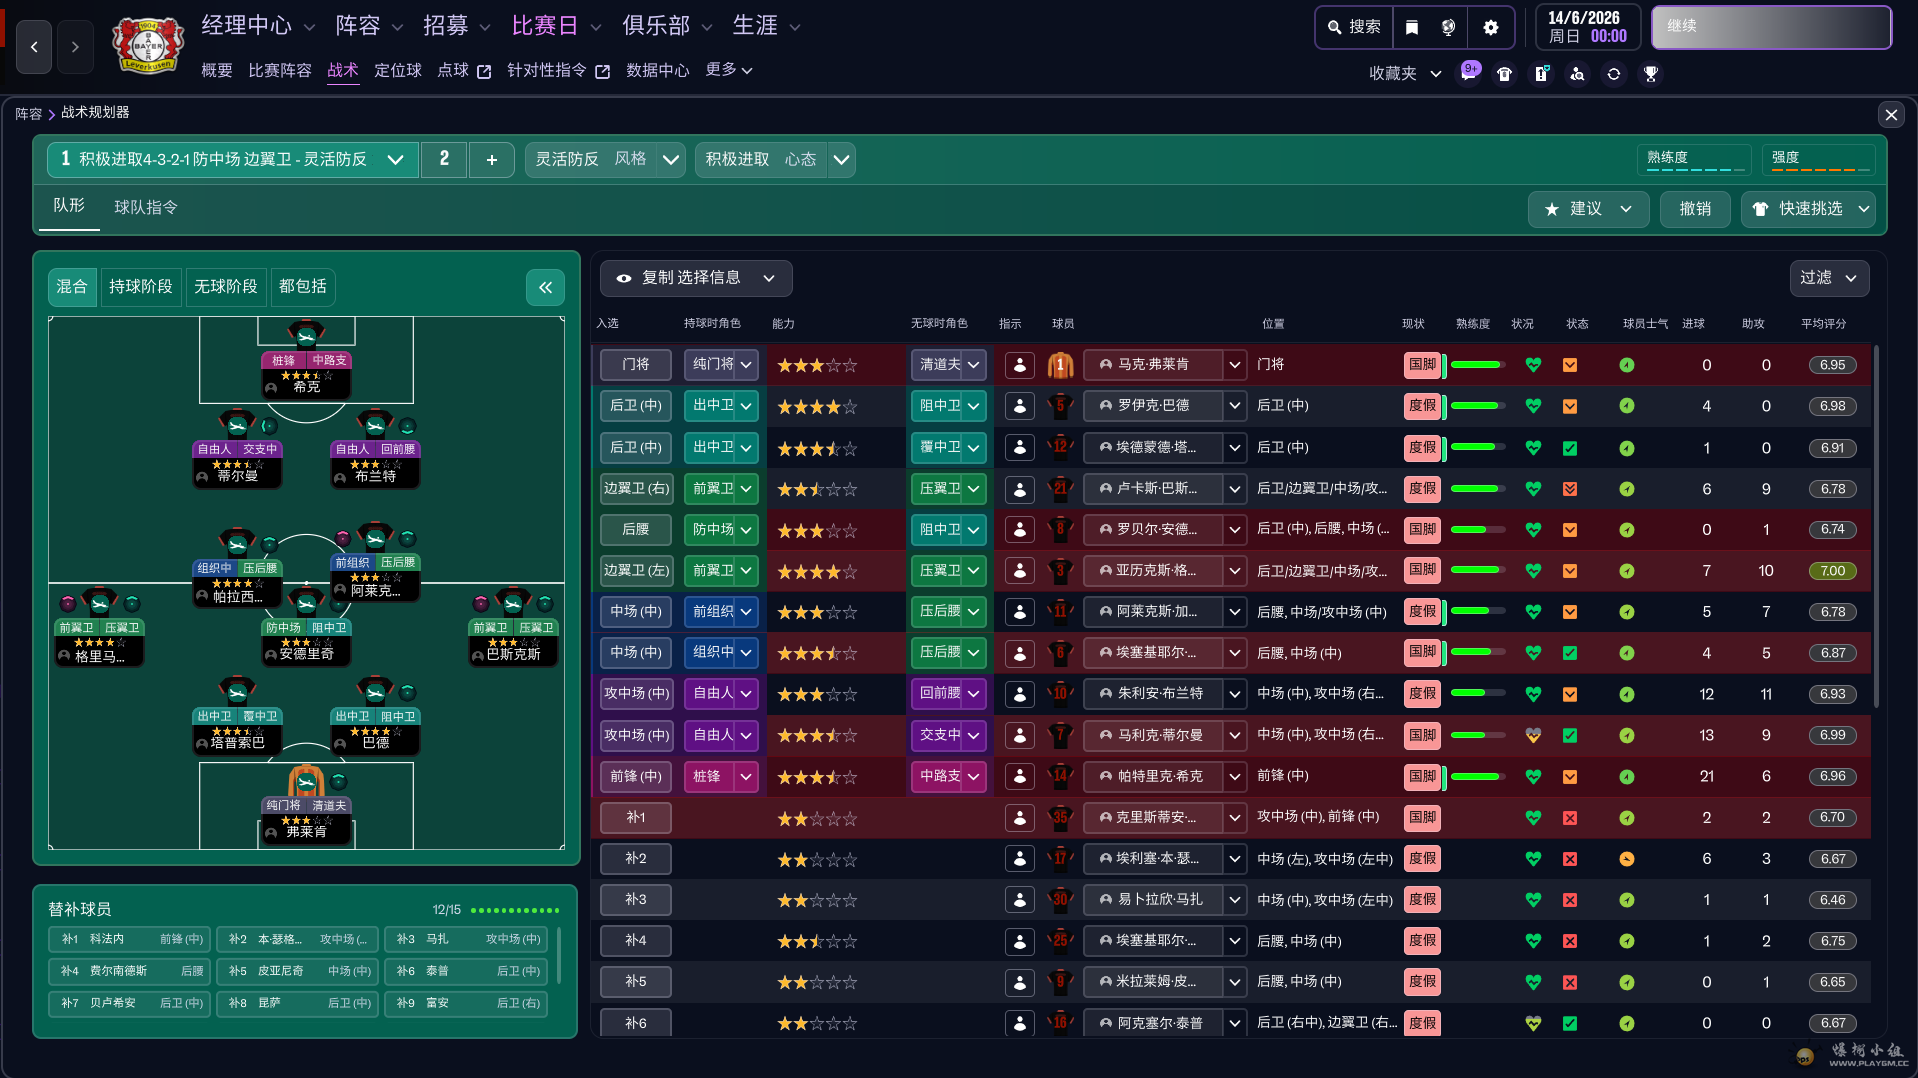1918x1078 pixels.
Task: Switch to the 球队指令 tab
Action: coord(146,207)
